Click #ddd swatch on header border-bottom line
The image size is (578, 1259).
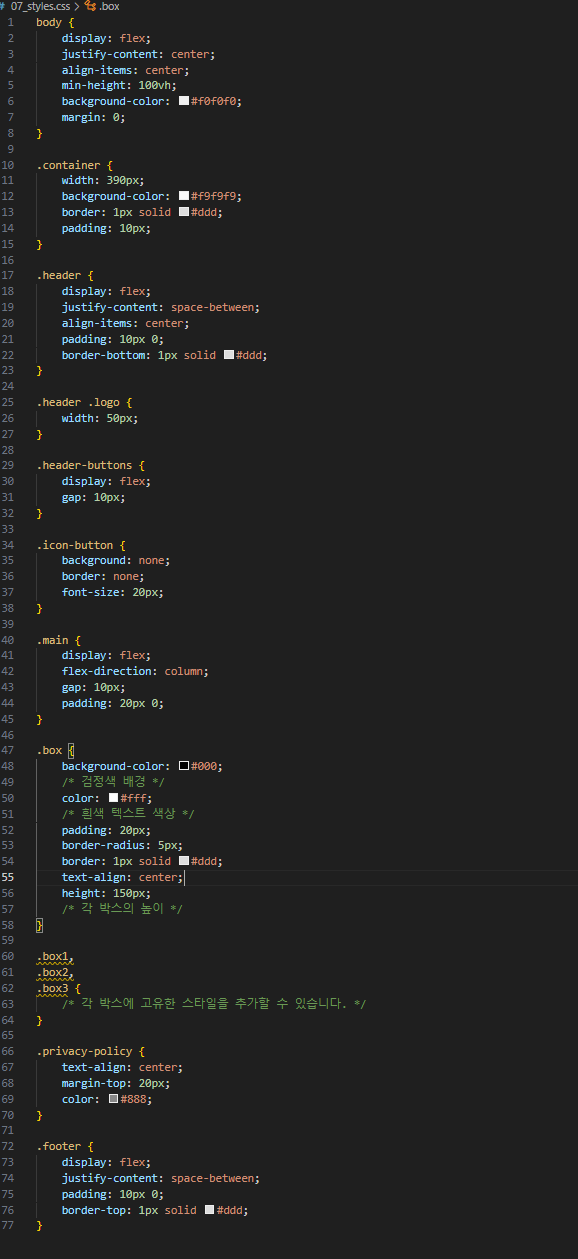click(229, 355)
